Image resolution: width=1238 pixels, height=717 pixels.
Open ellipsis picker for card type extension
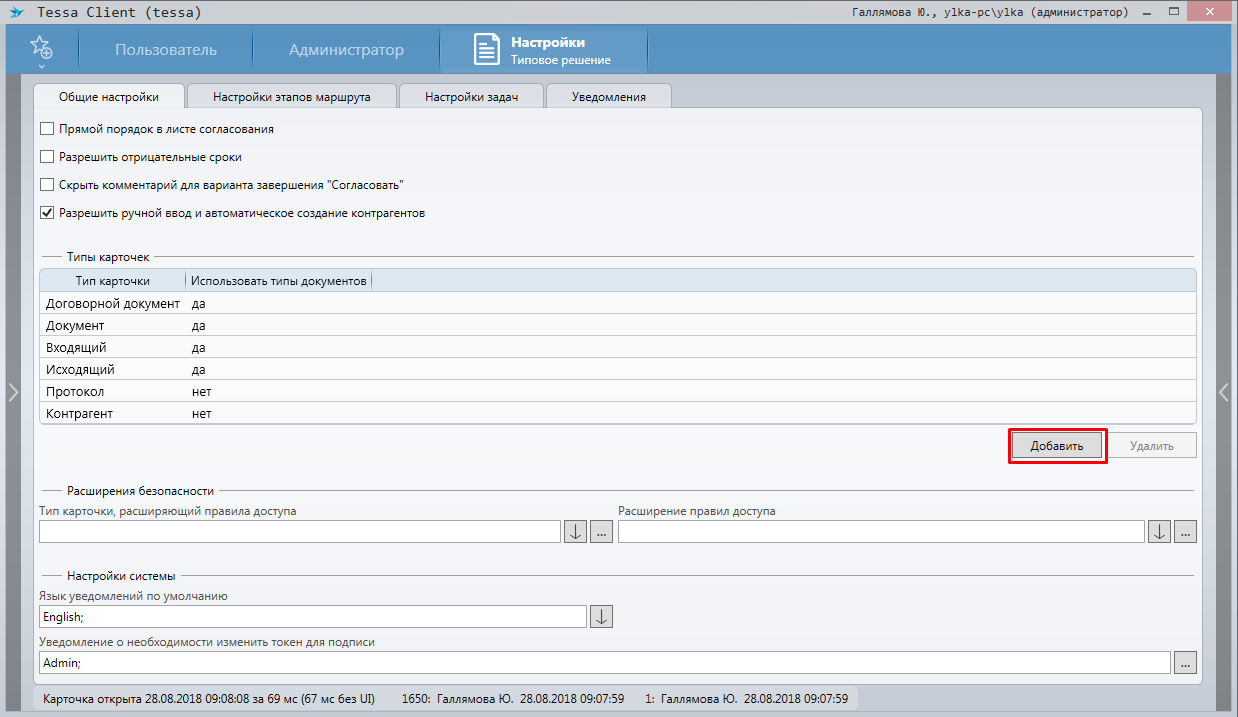pos(601,532)
